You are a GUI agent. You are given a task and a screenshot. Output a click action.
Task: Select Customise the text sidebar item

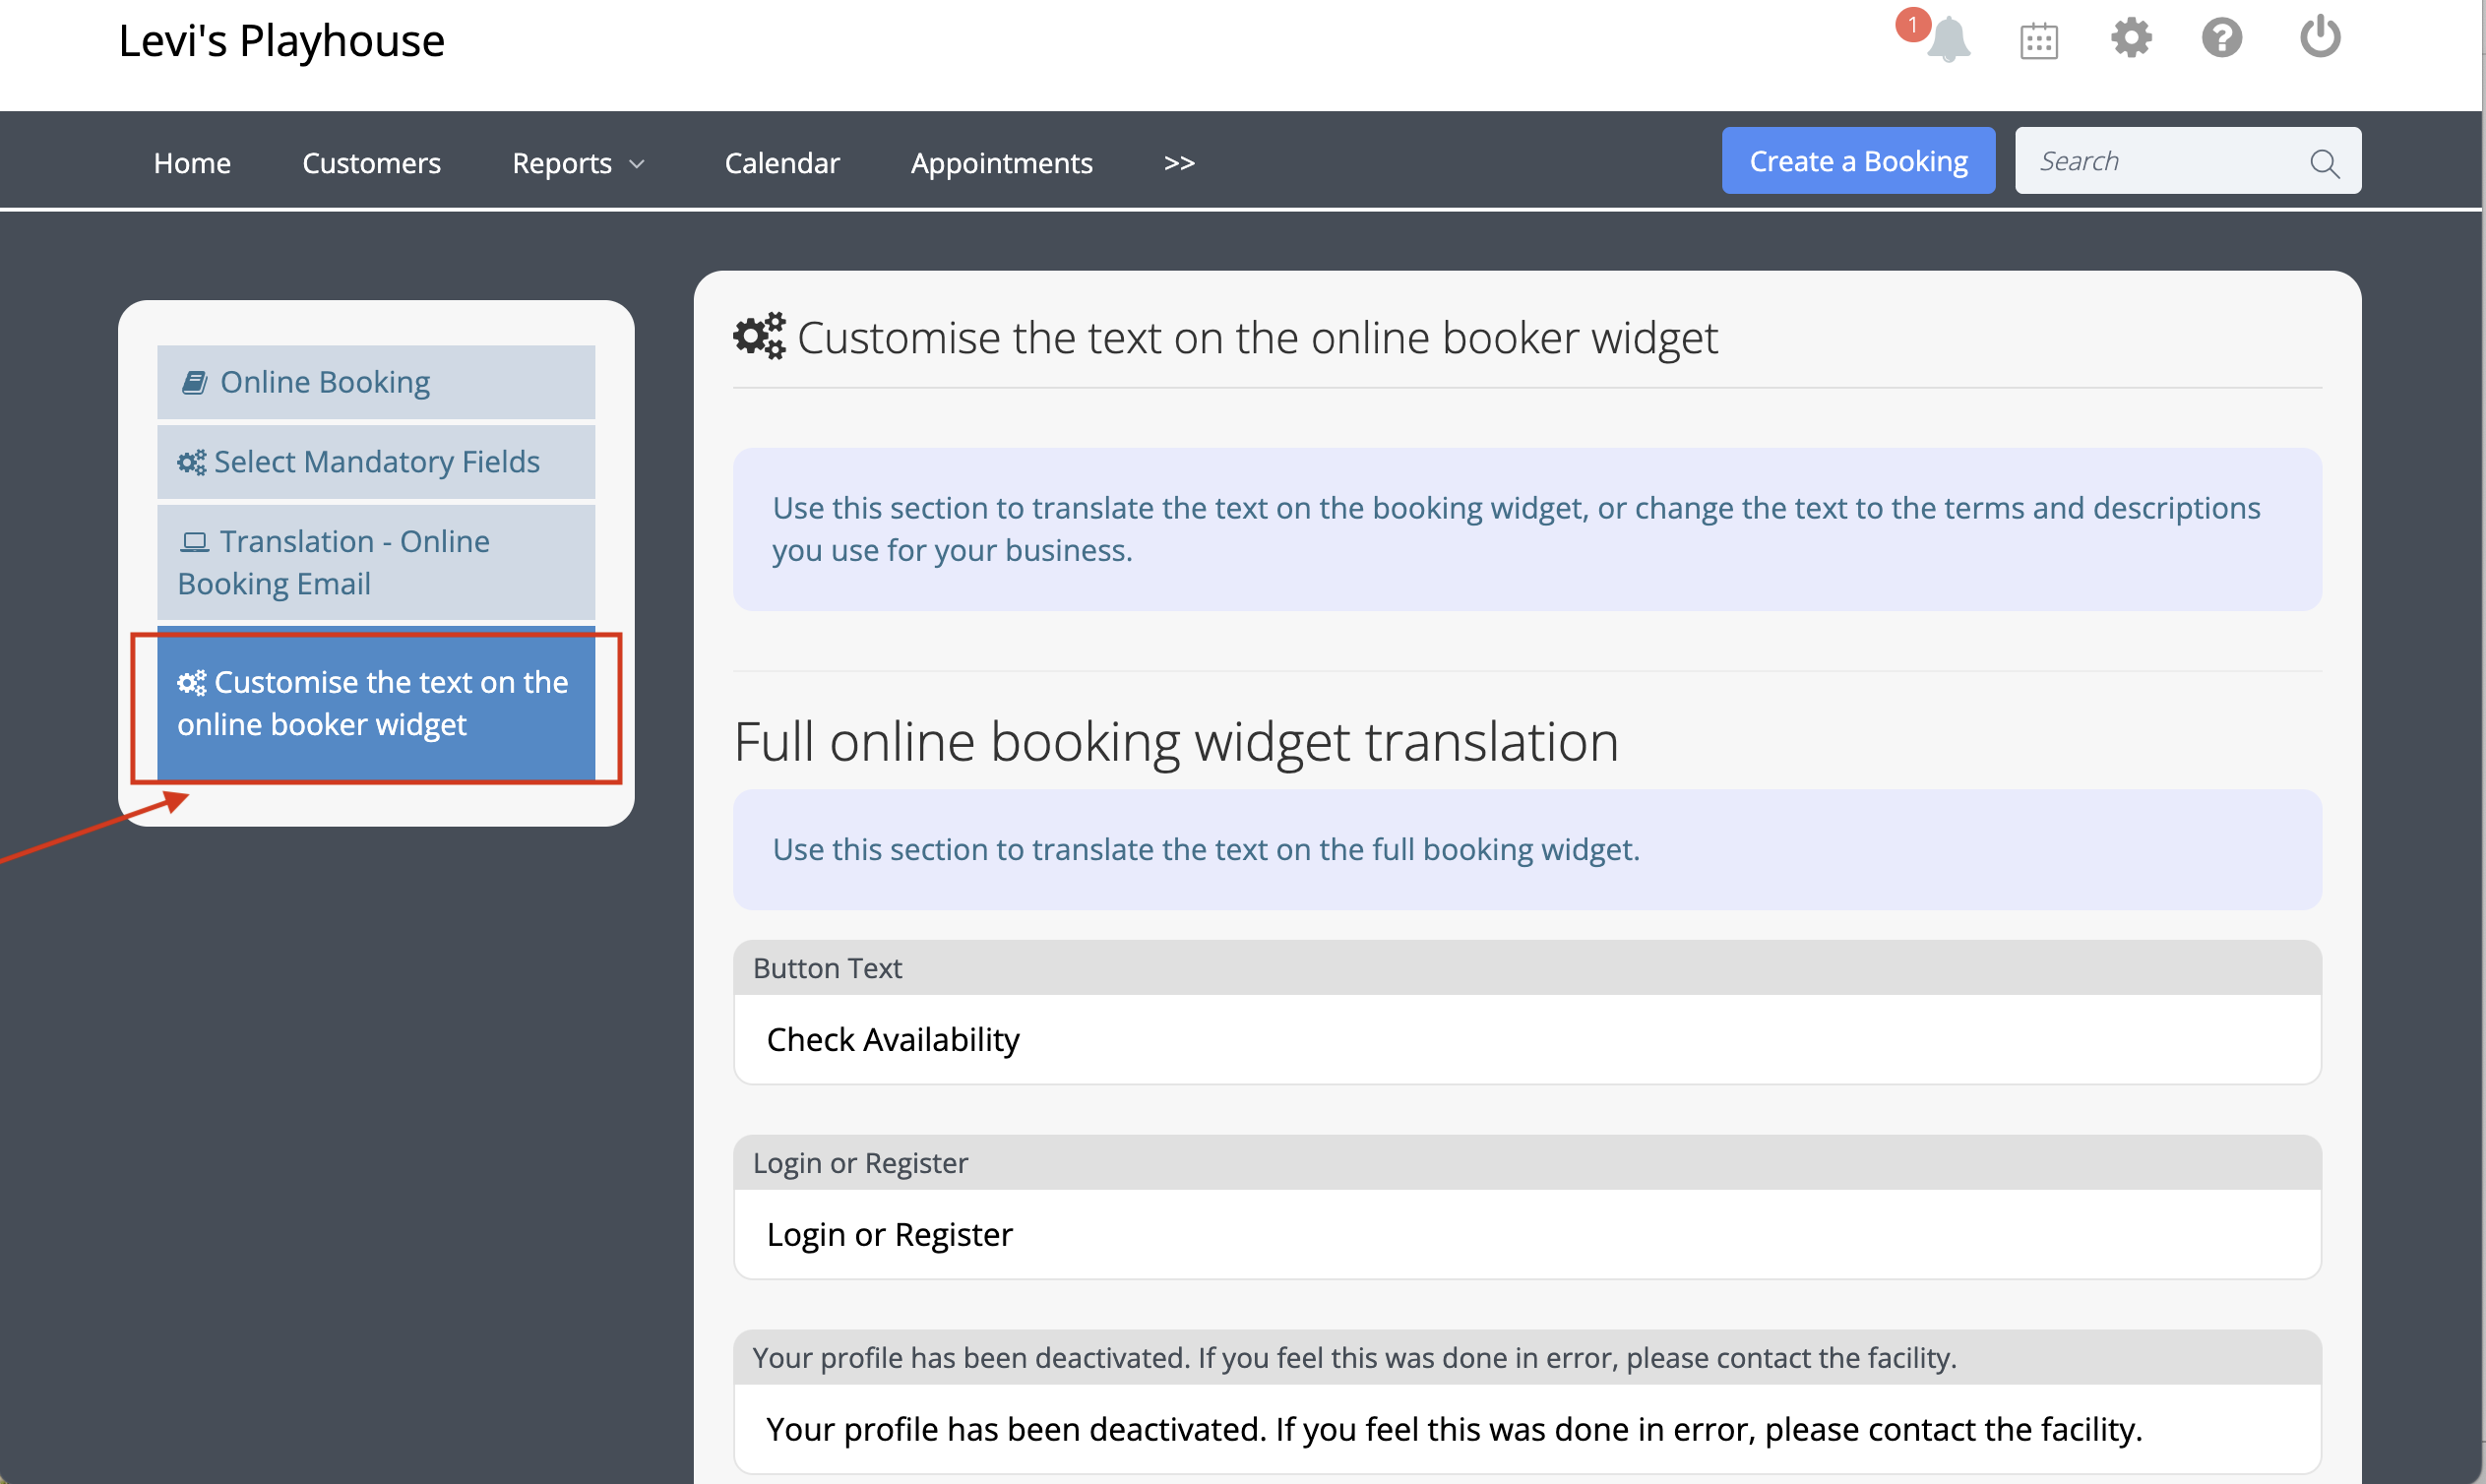376,704
